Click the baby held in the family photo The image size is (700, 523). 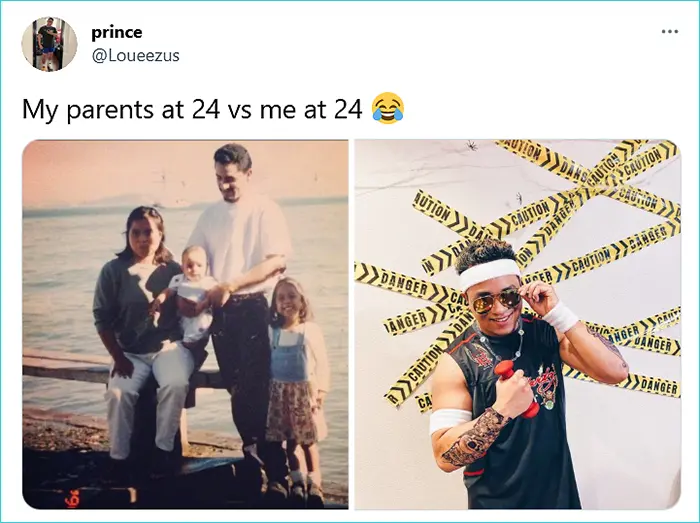tap(194, 290)
